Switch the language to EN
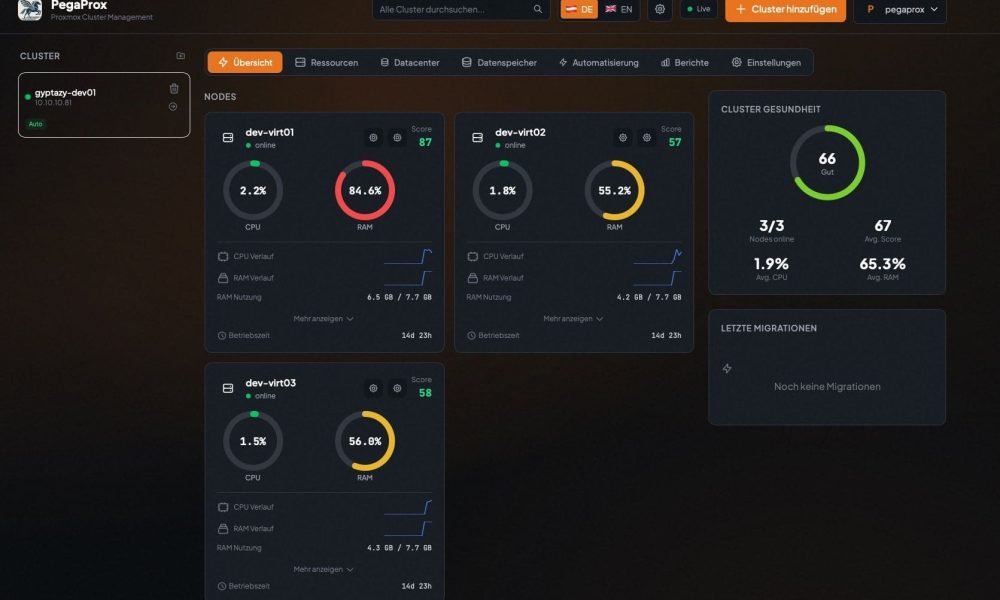1000x600 pixels. (x=619, y=9)
